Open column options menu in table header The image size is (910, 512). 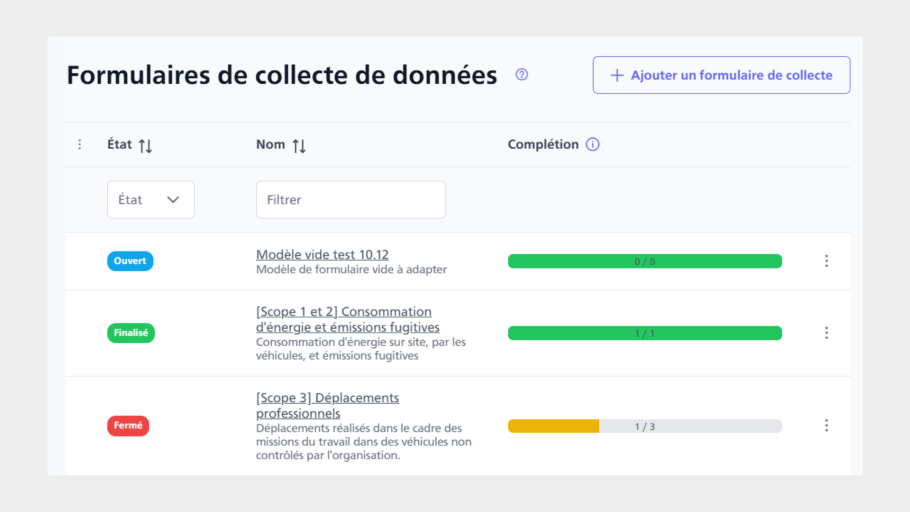coord(80,145)
